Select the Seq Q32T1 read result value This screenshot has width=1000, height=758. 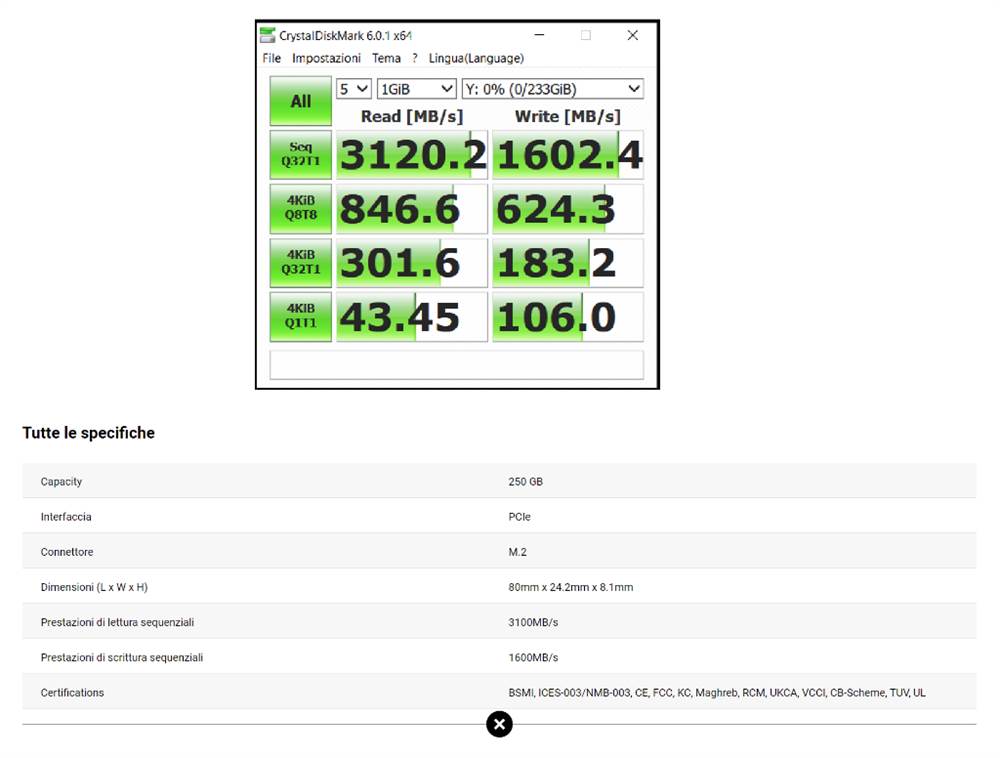pyautogui.click(x=411, y=154)
